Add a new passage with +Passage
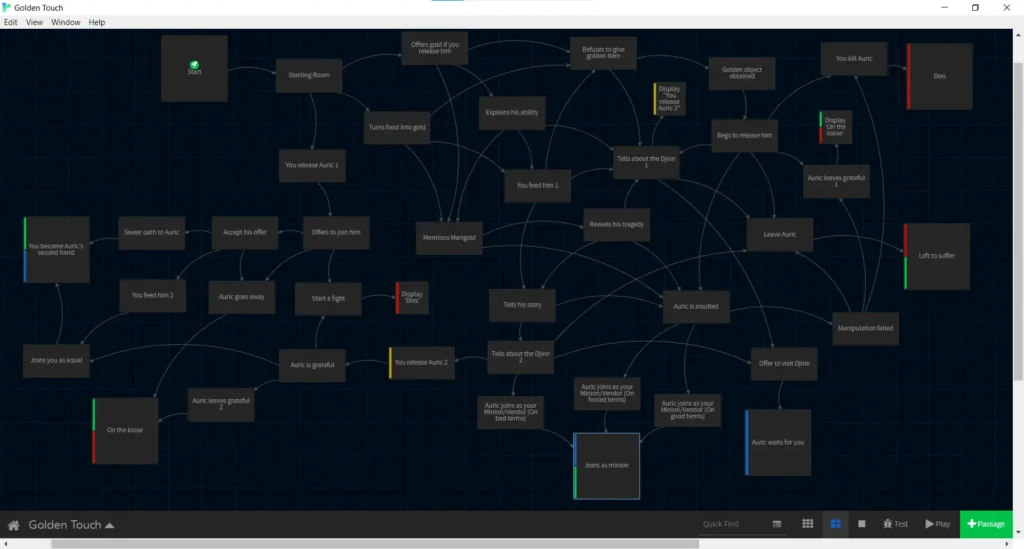 tap(986, 524)
